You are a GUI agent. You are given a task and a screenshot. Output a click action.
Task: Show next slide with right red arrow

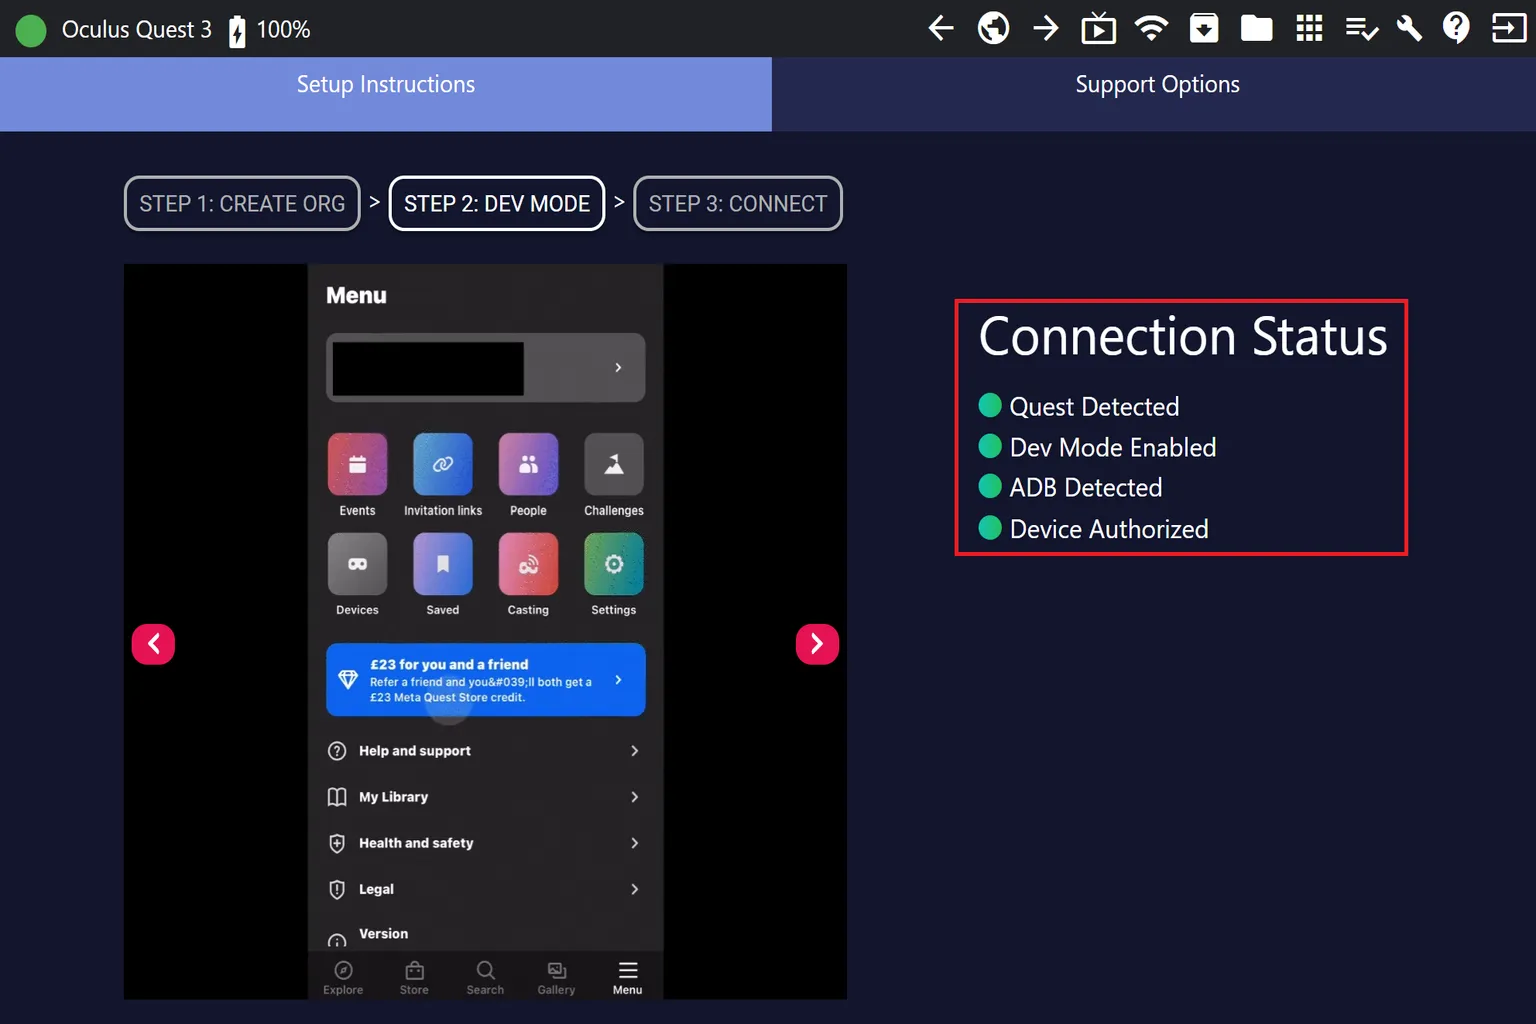pos(817,643)
